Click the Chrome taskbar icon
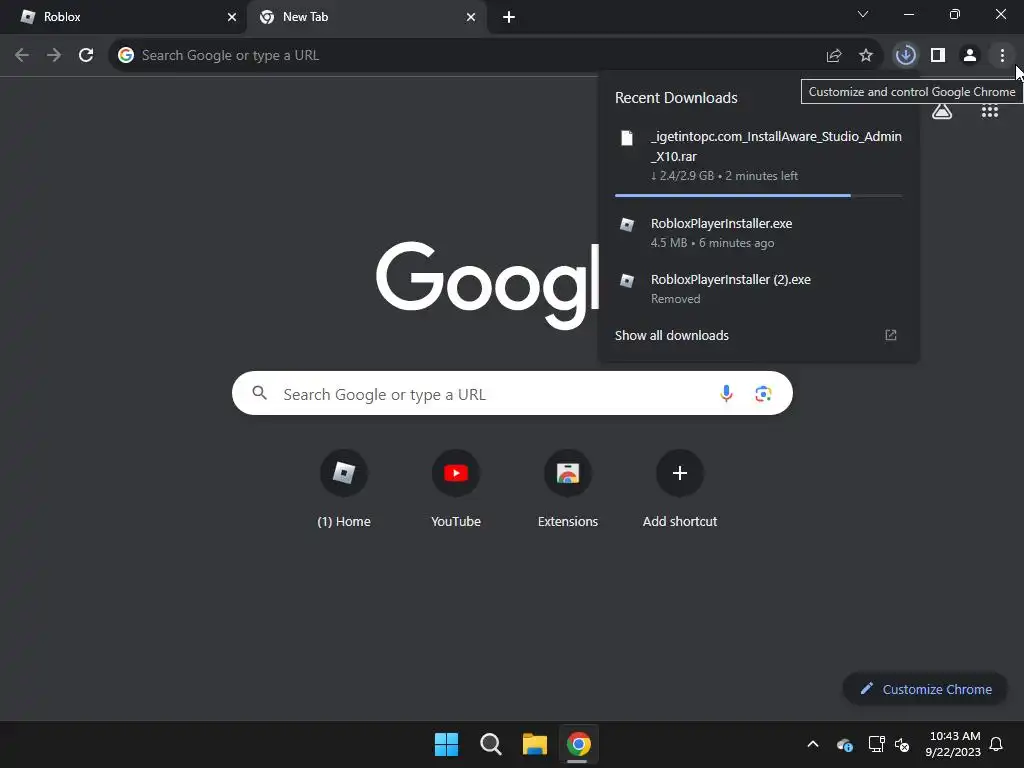The width and height of the screenshot is (1024, 768). (x=579, y=744)
